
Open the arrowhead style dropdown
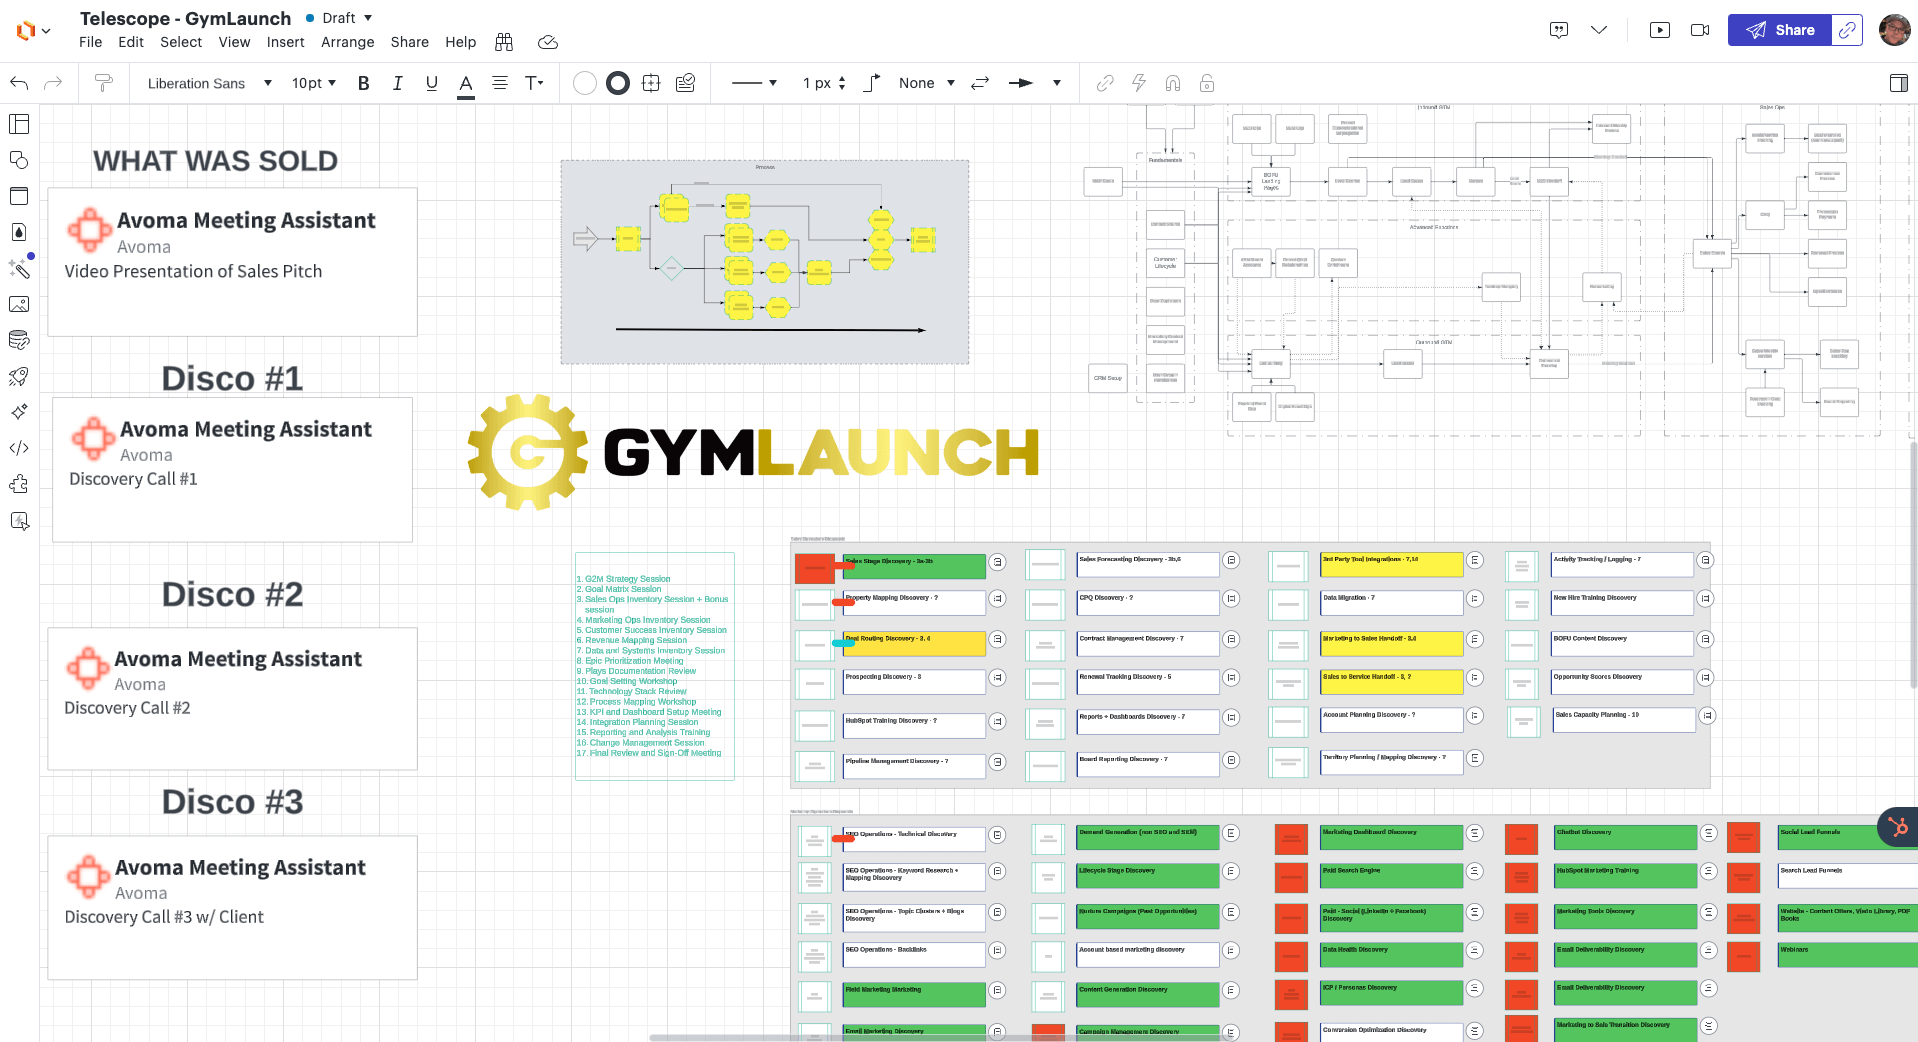click(x=1036, y=83)
